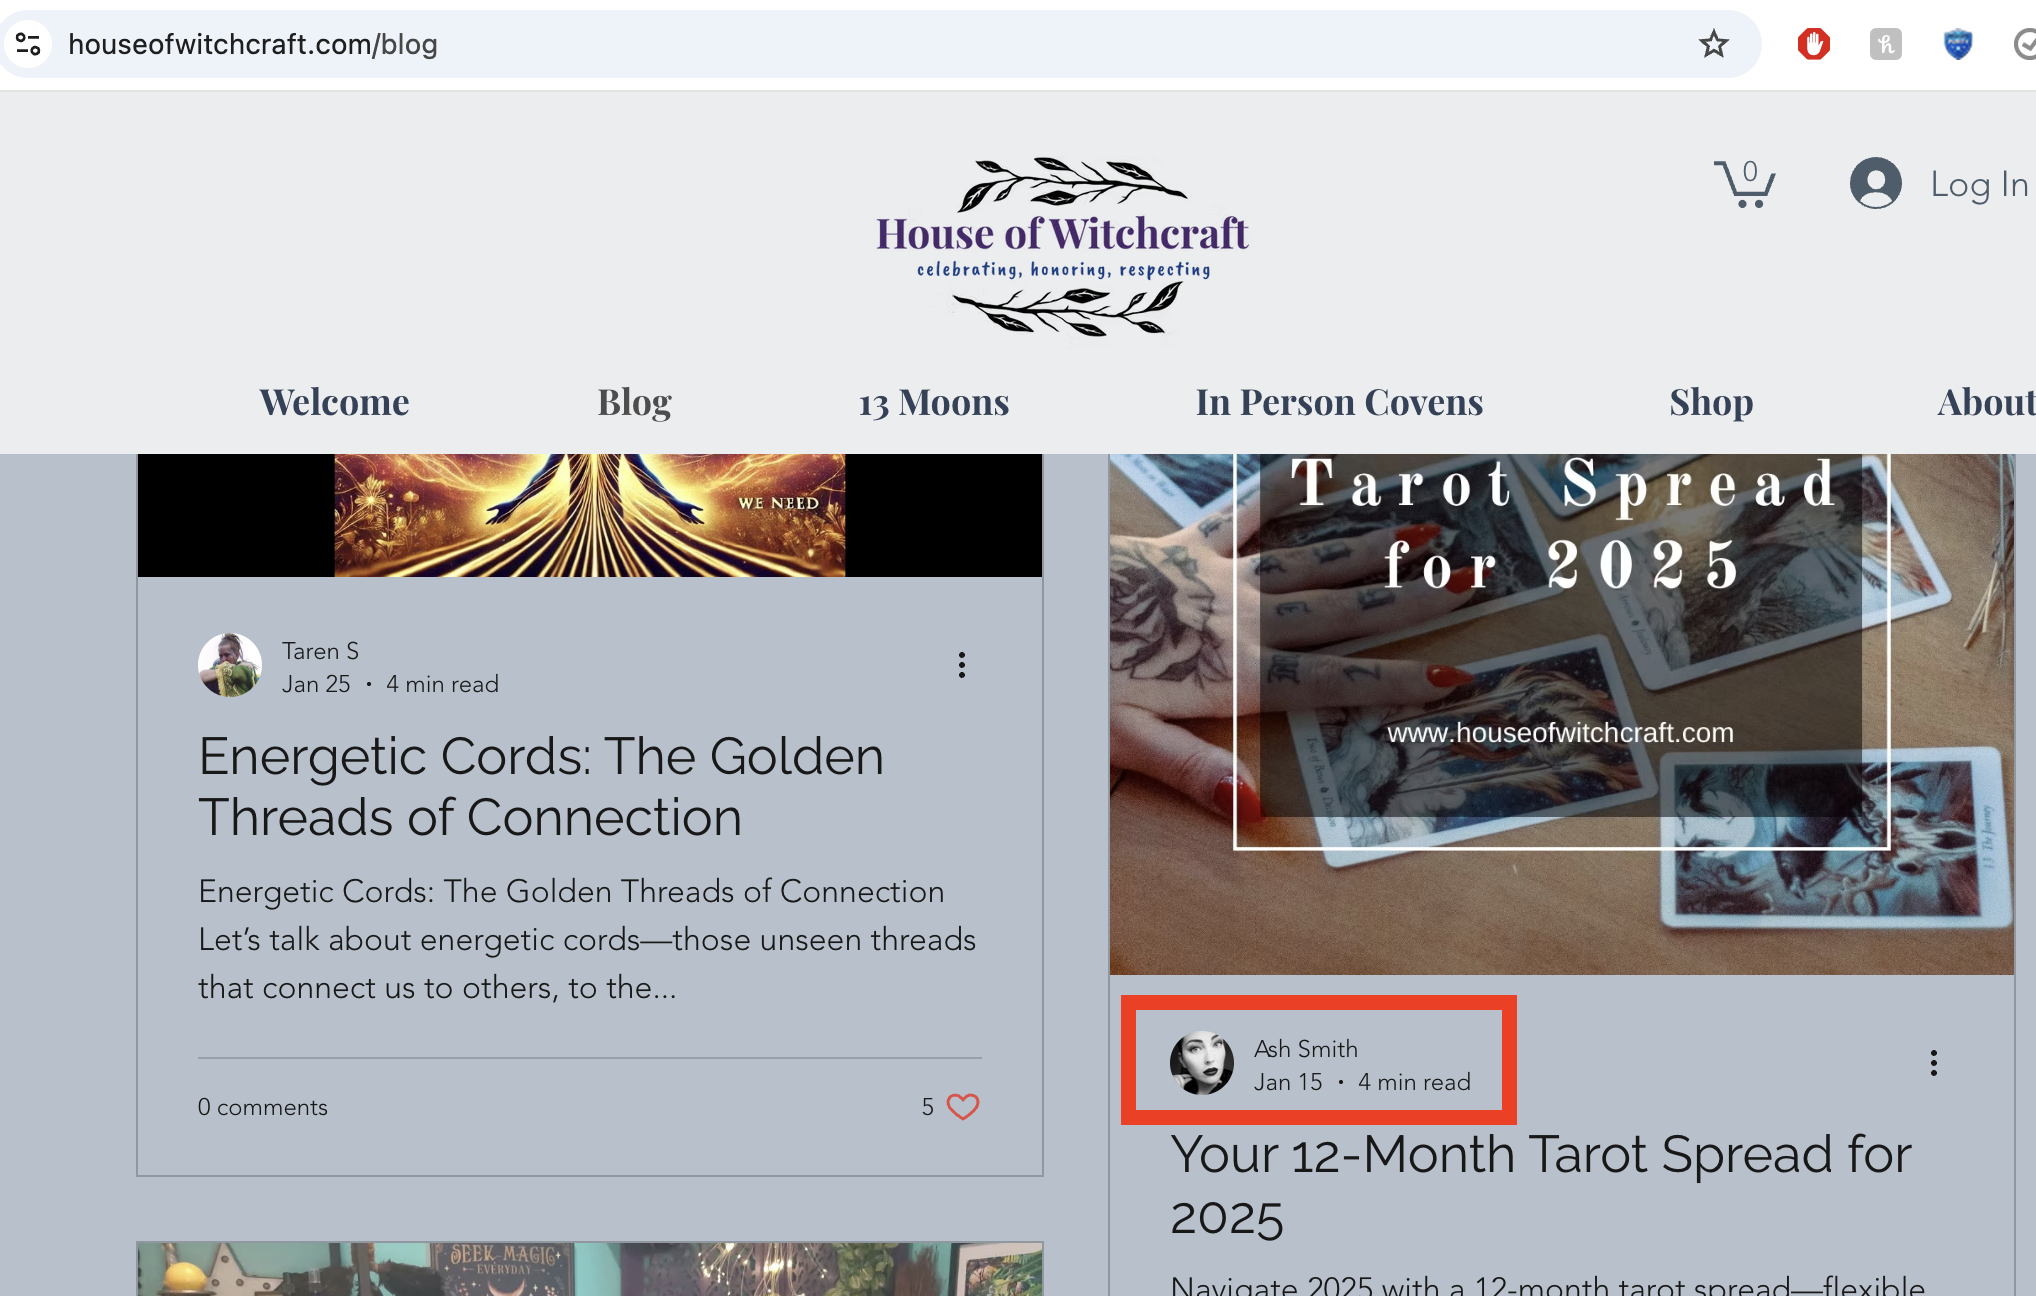Open the site information icon in address bar
This screenshot has height=1296, width=2036.
pos(28,44)
